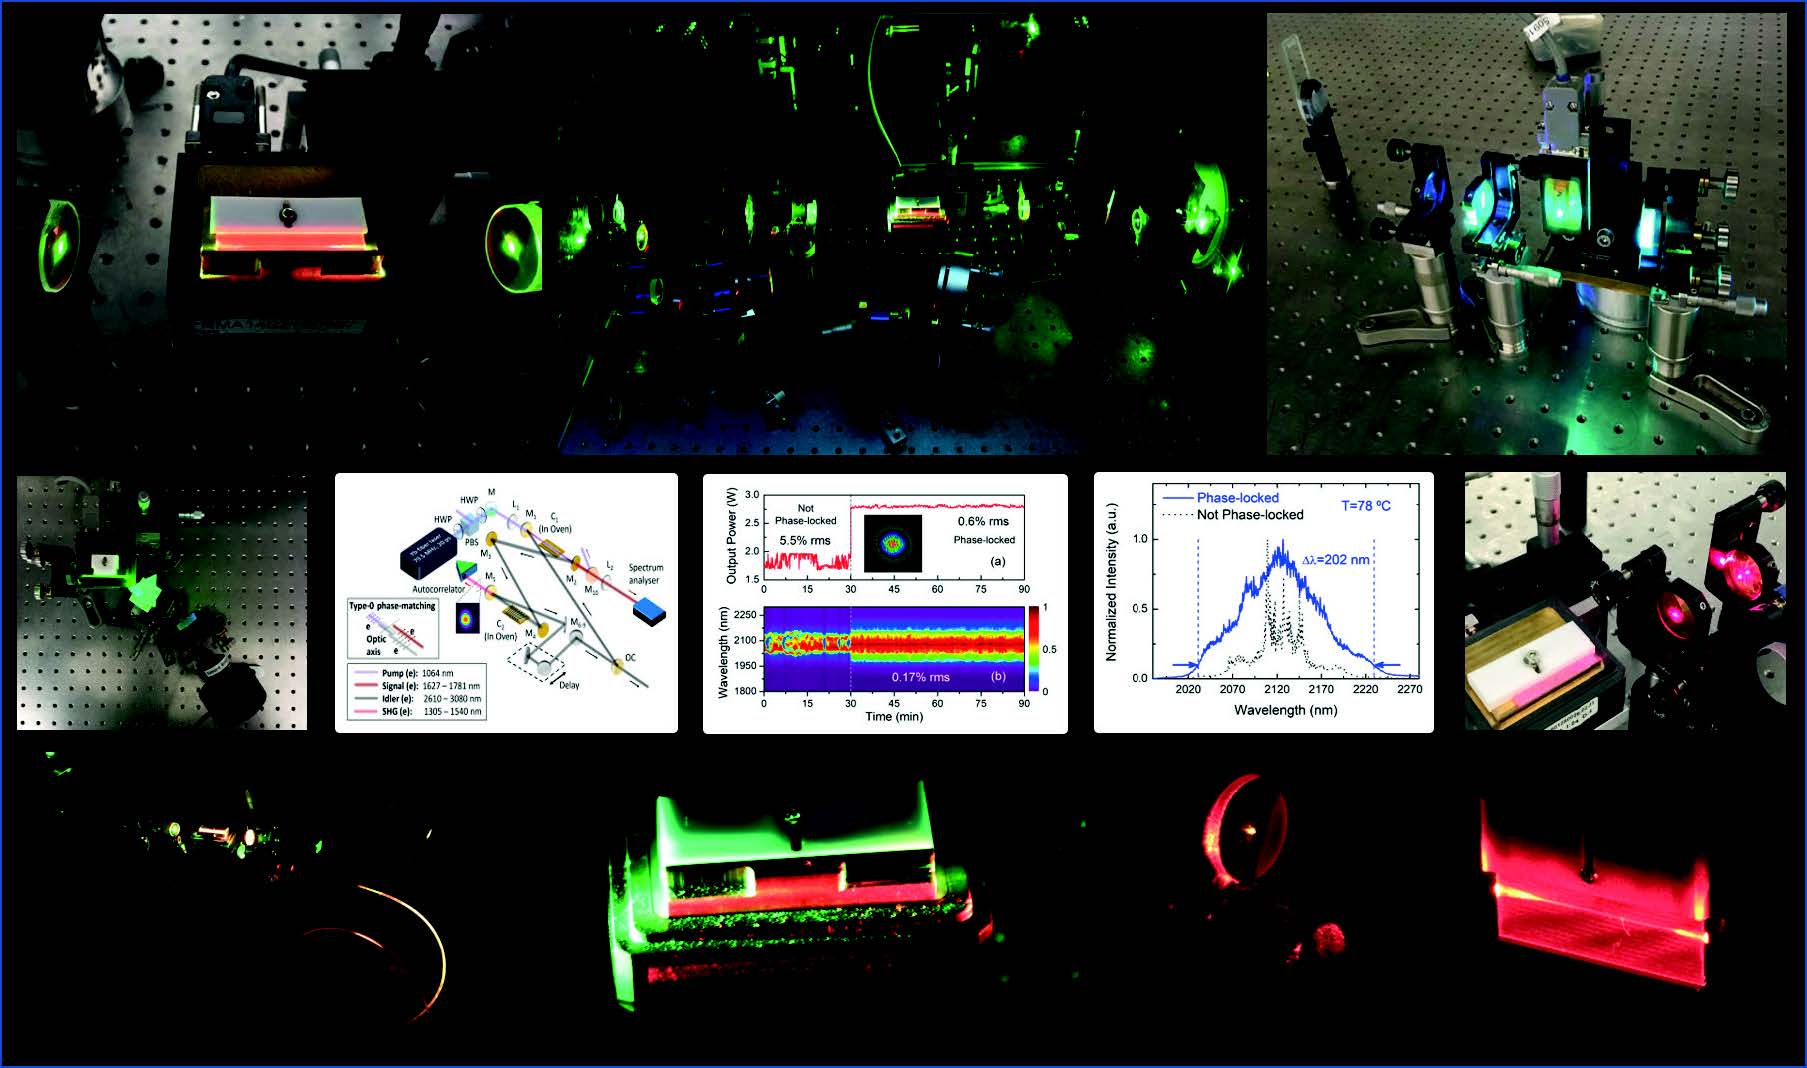The image size is (1807, 1068).
Task: Click the 0.17% rms label on spectrogram
Action: 921,677
